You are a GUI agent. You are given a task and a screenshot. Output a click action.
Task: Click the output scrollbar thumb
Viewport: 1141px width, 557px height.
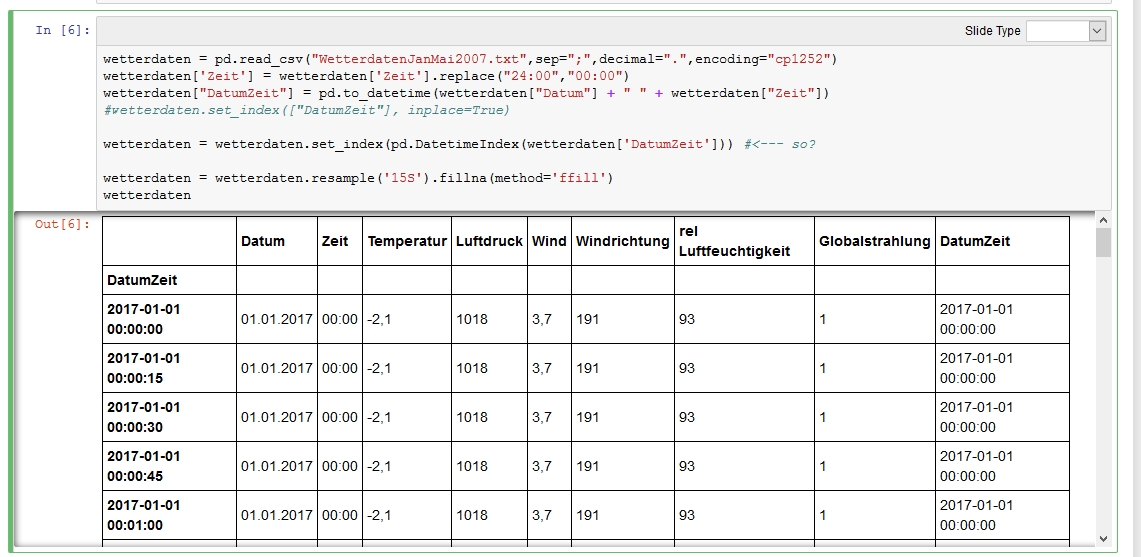1103,242
